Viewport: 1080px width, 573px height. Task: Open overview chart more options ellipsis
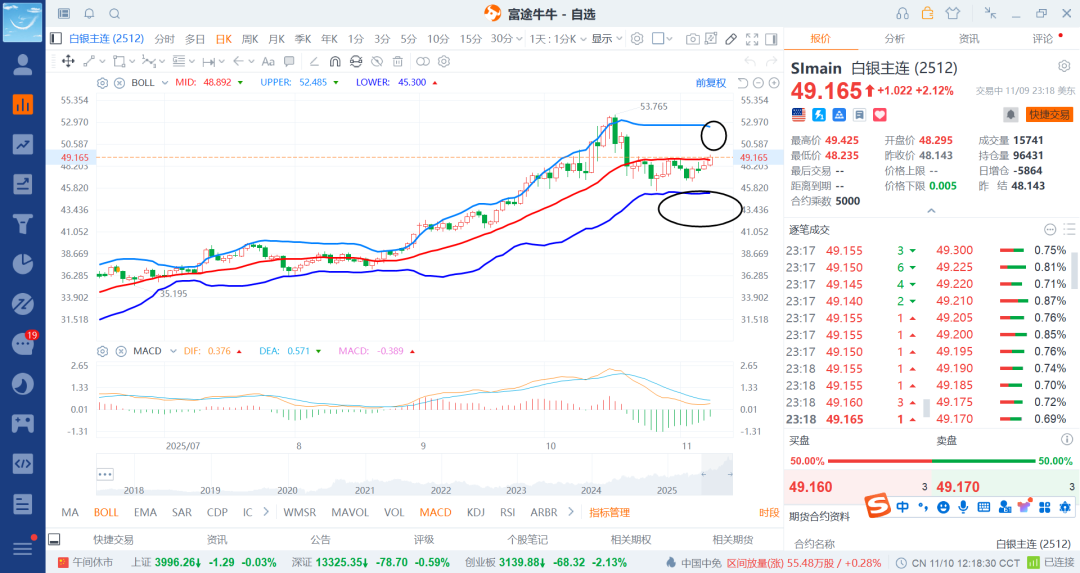tap(105, 475)
